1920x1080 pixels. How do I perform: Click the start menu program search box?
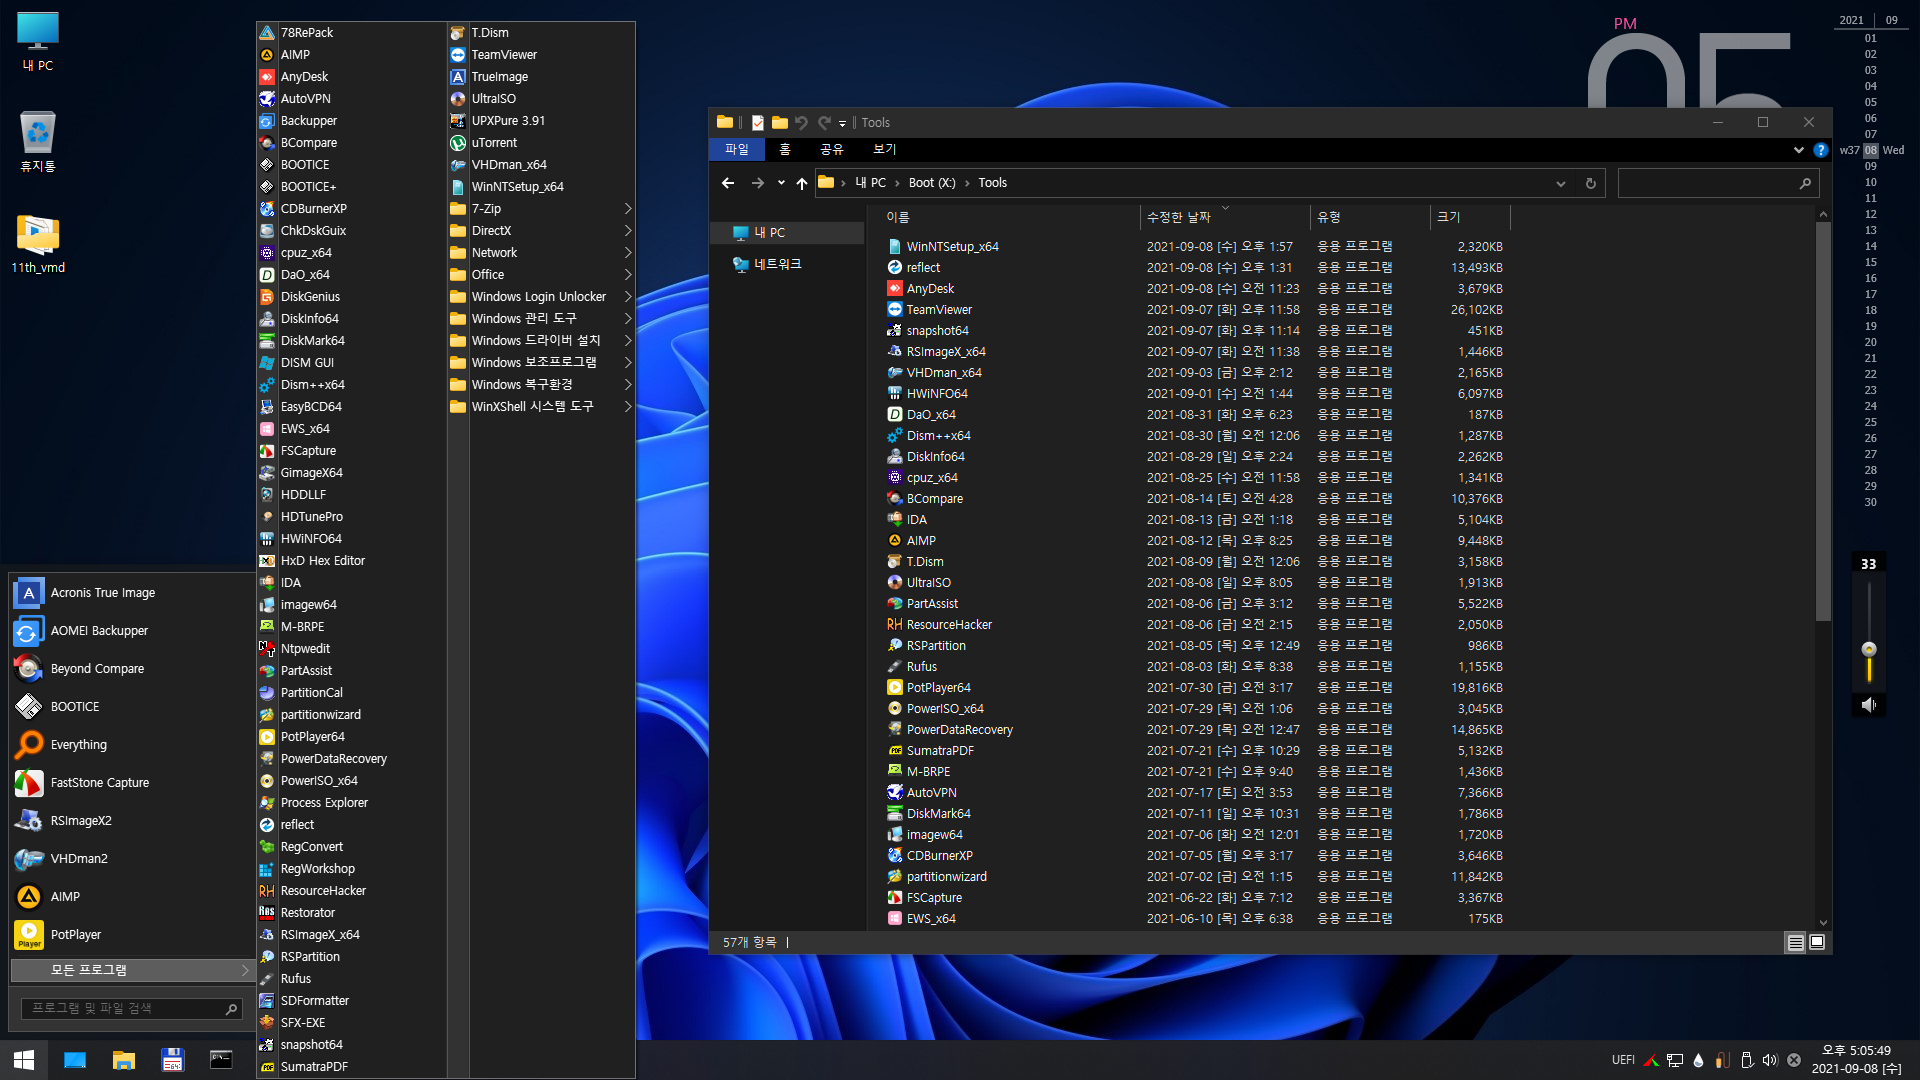pyautogui.click(x=131, y=1009)
